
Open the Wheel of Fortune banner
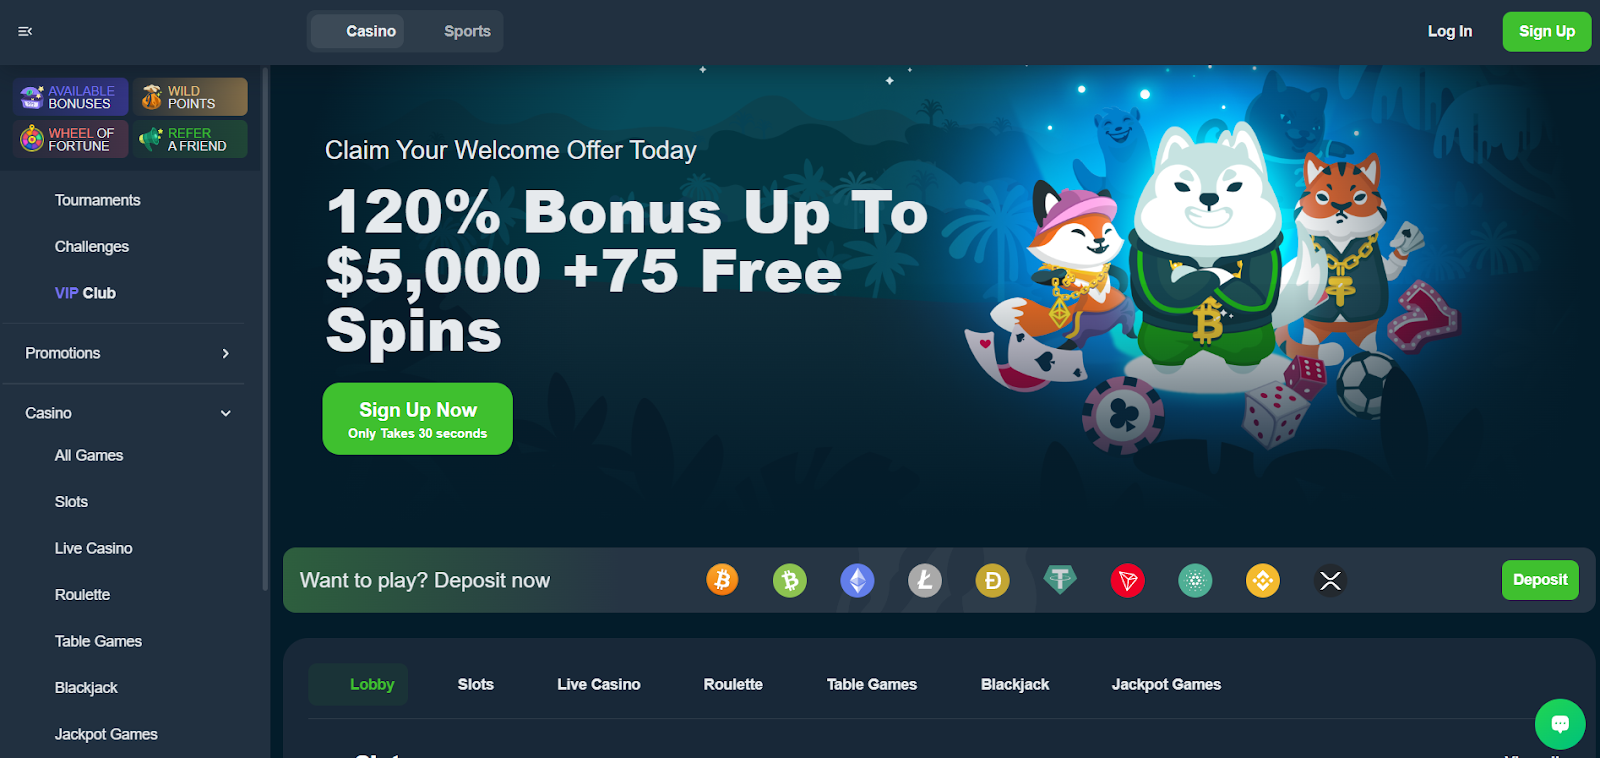click(x=71, y=139)
